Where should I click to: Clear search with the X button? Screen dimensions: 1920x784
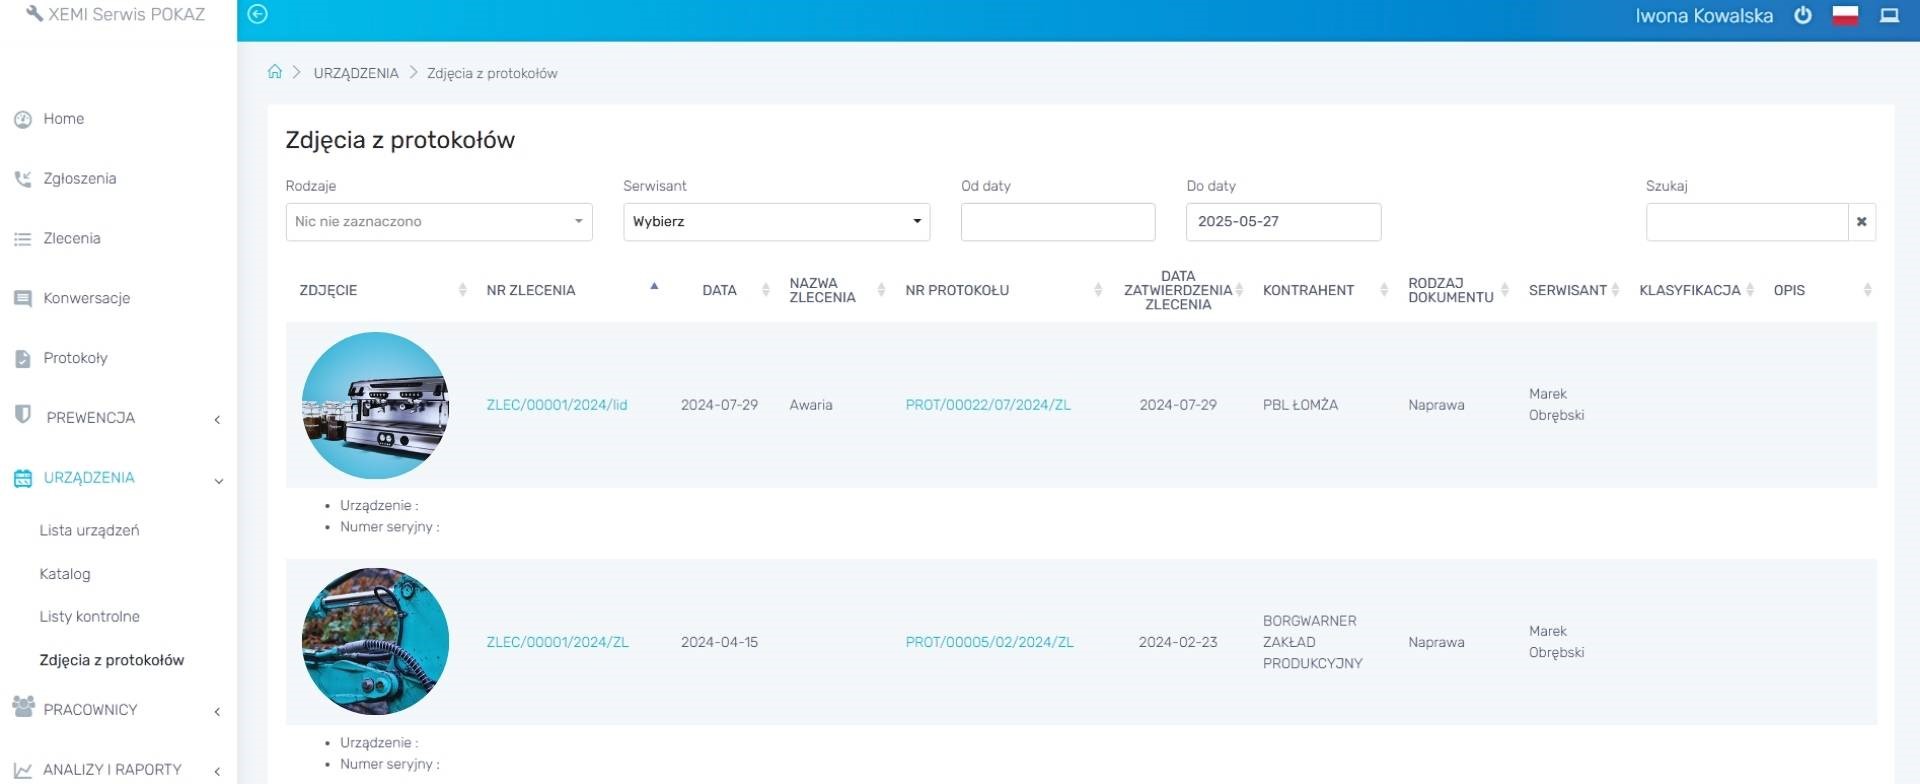(1861, 222)
